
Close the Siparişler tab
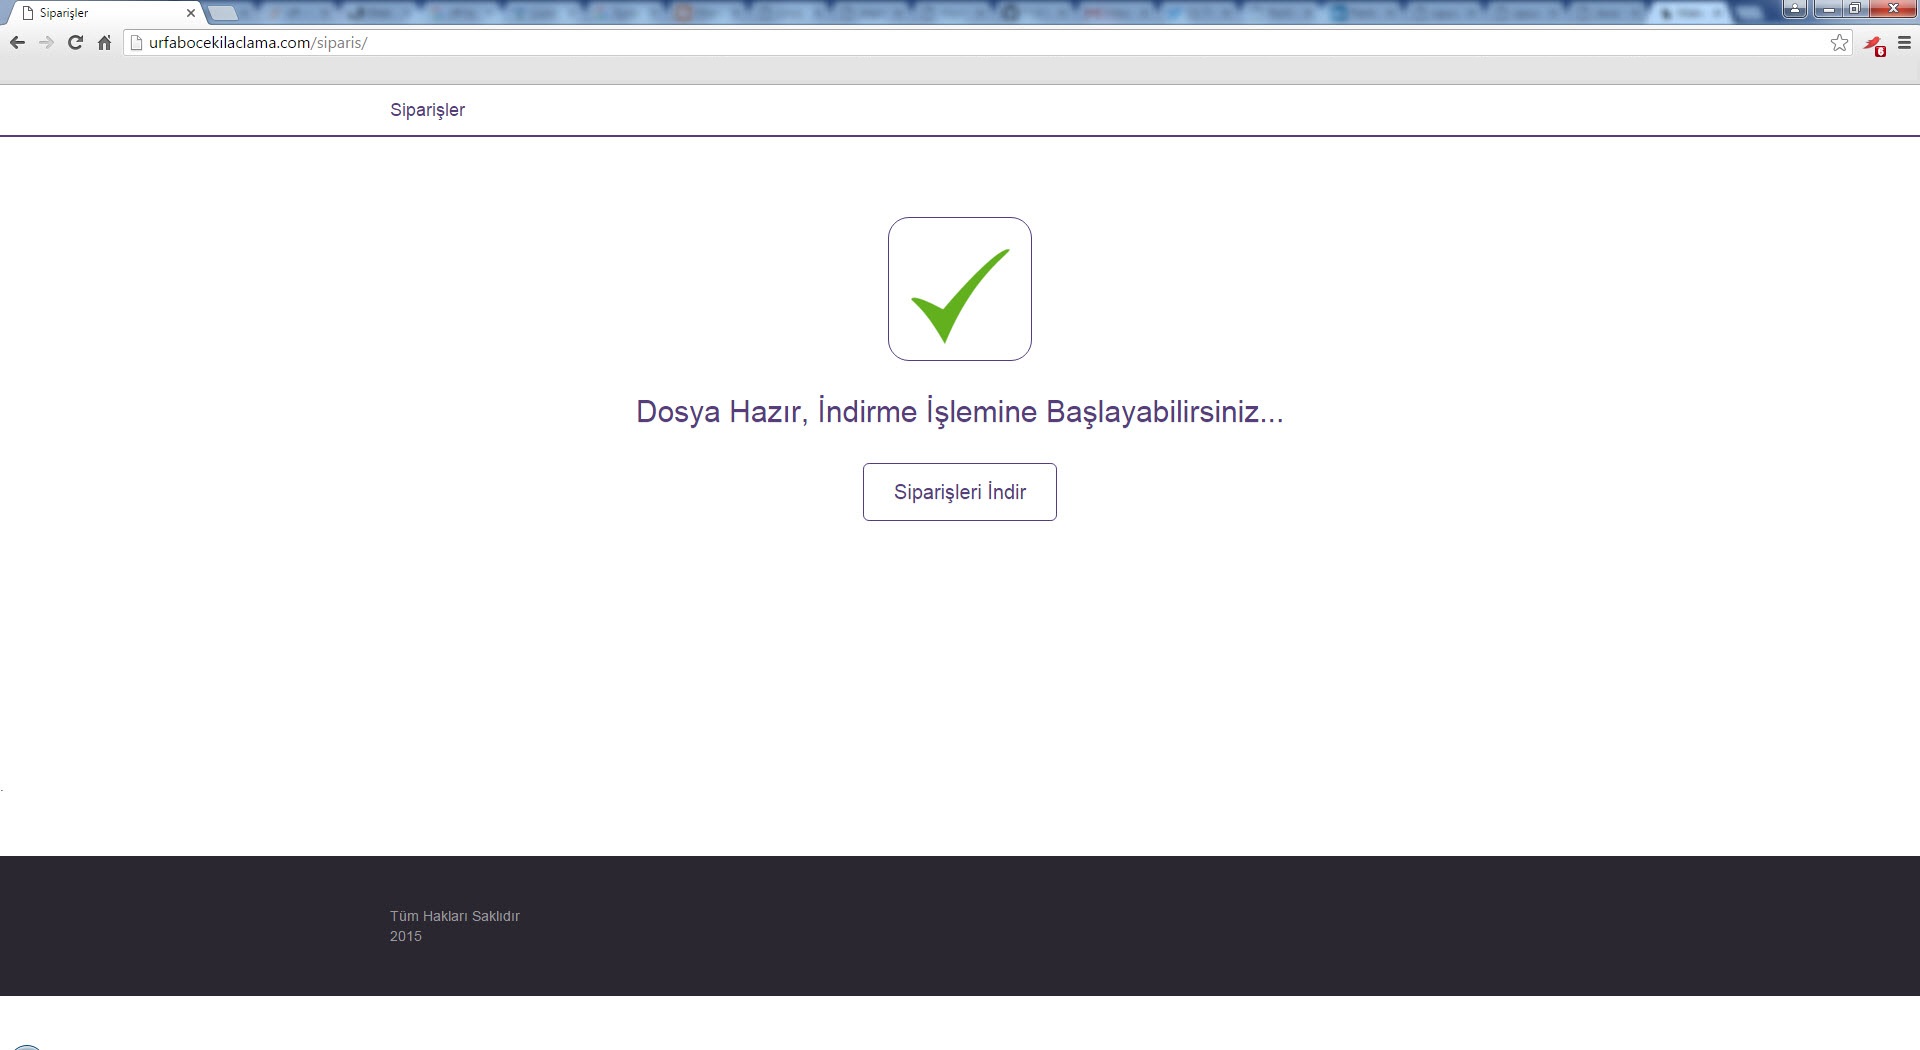(191, 13)
